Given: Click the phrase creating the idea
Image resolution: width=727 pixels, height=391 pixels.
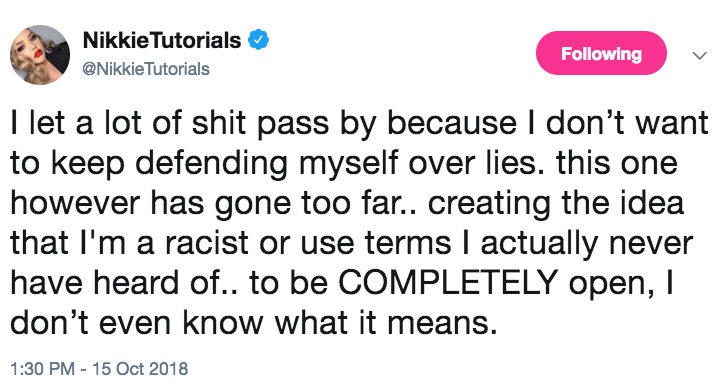Looking at the screenshot, I should pos(555,203).
